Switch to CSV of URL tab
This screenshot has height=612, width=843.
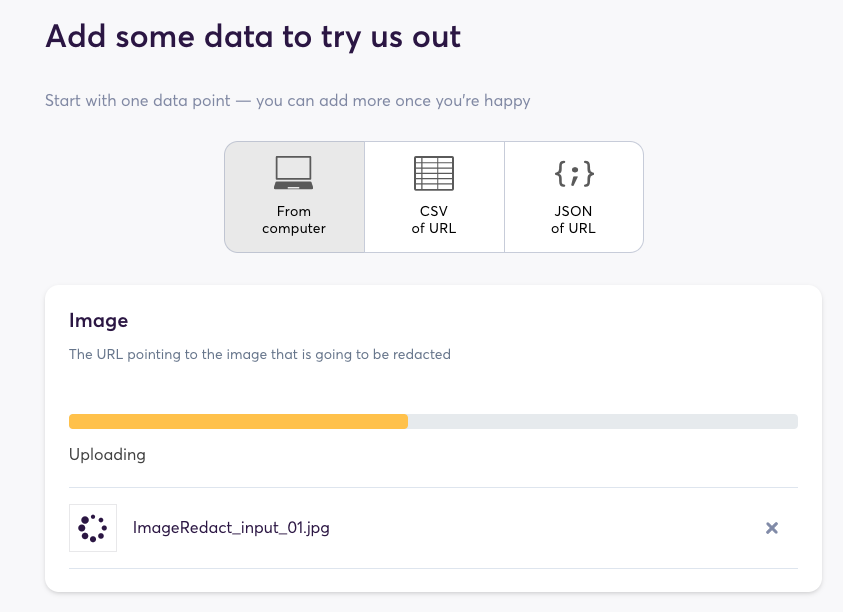434,197
